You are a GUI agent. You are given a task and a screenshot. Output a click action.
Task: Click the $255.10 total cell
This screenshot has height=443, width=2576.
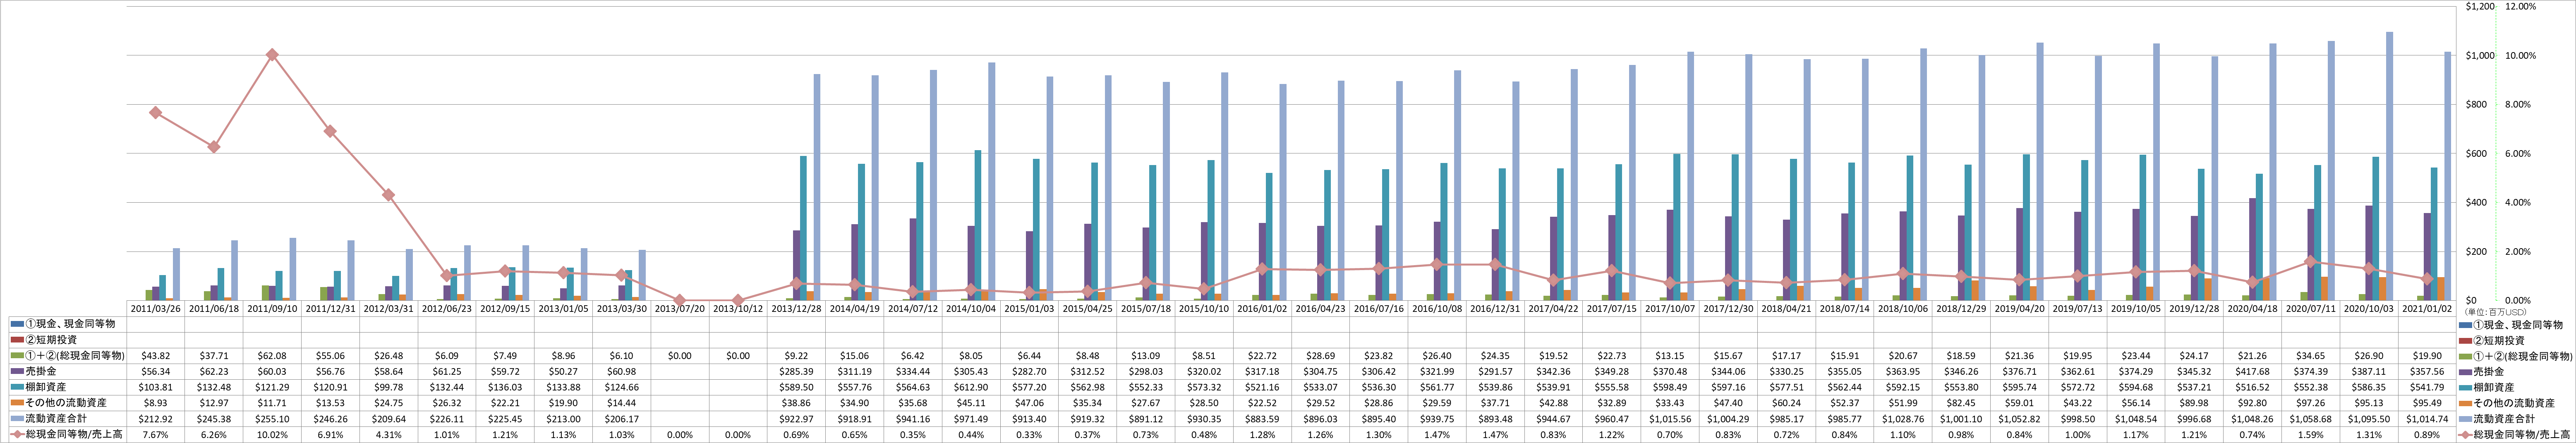pyautogui.click(x=272, y=418)
